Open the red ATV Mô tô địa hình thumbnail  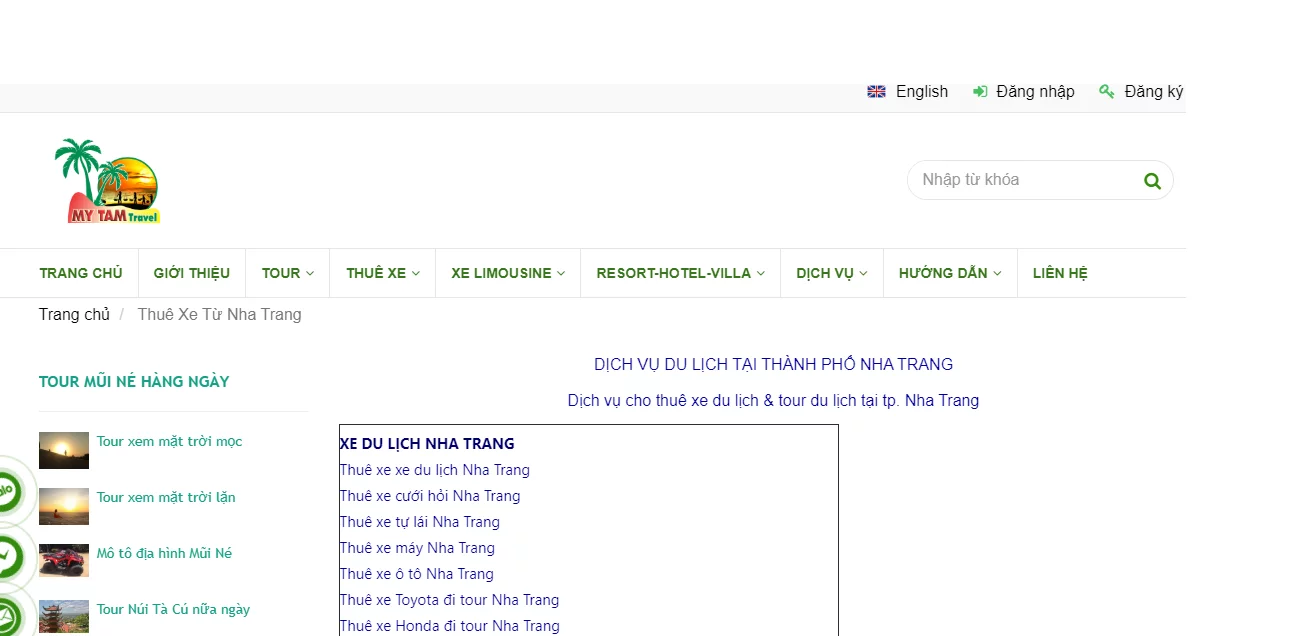tap(64, 560)
